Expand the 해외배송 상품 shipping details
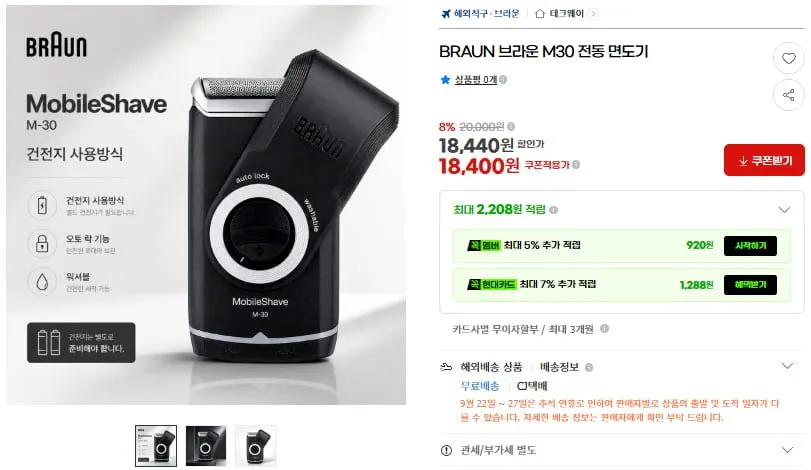This screenshot has width=811, height=470. click(787, 366)
